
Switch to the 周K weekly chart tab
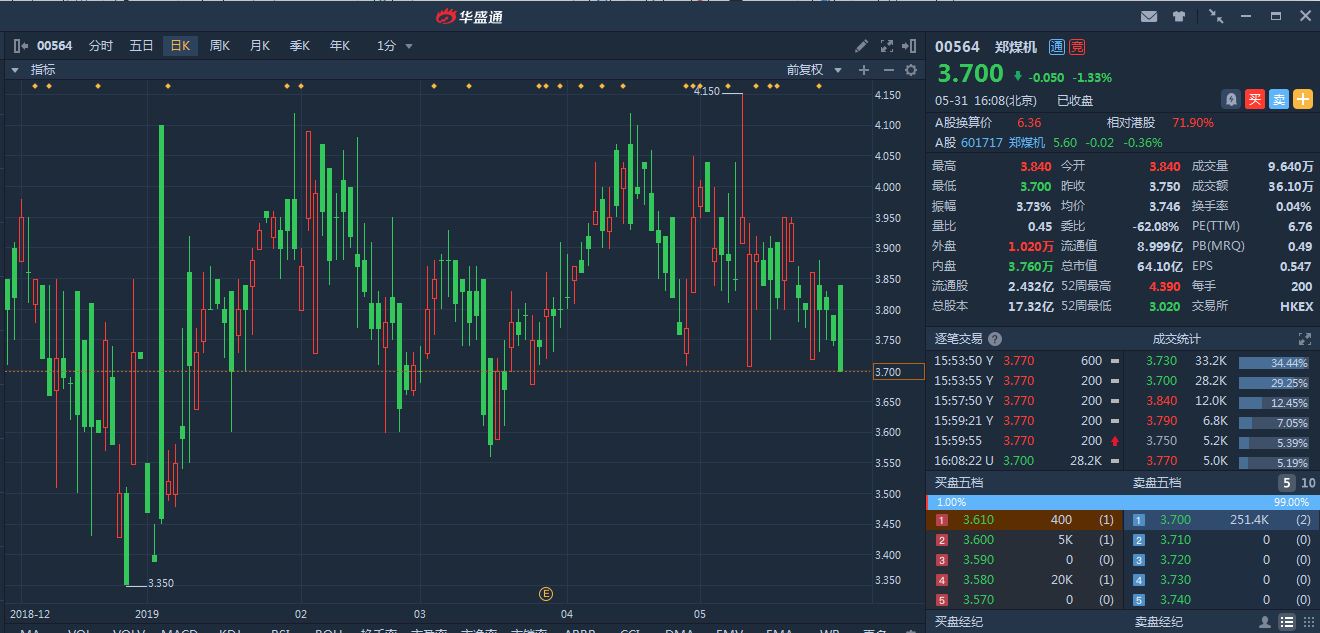pos(220,45)
